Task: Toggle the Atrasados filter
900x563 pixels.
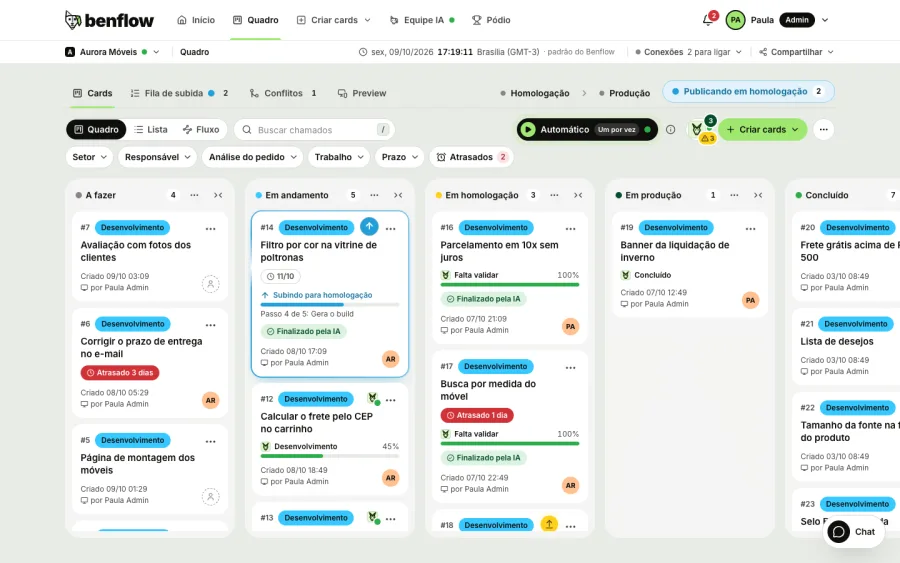Action: (x=471, y=157)
